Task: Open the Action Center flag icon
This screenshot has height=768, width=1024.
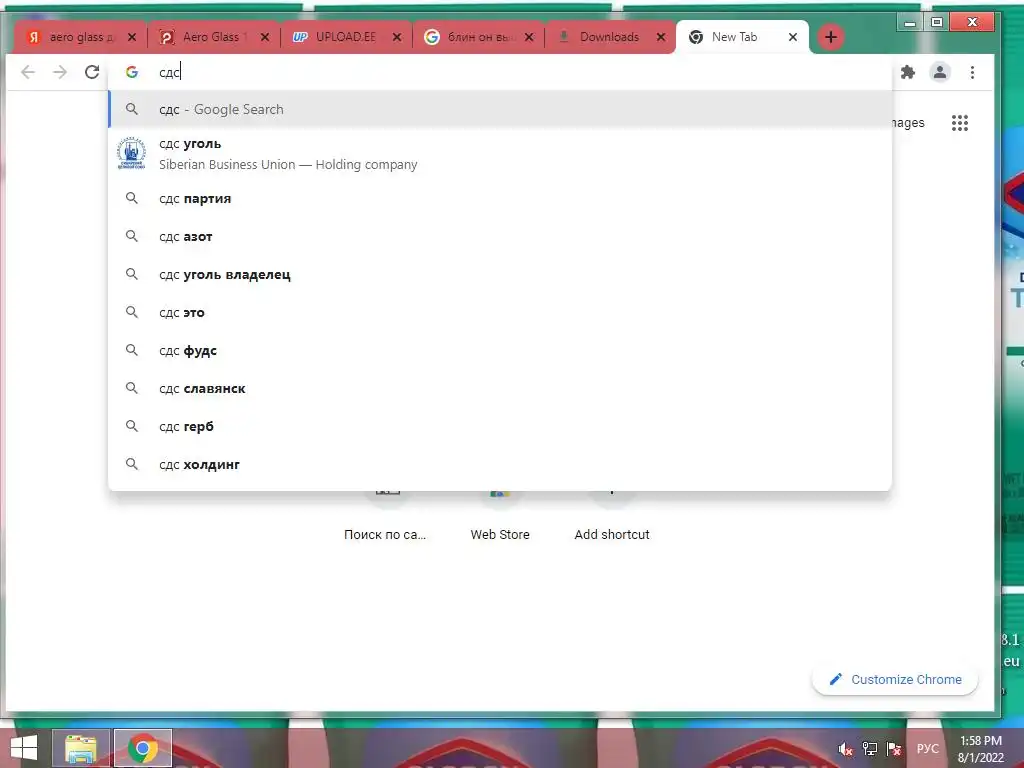Action: click(x=894, y=749)
